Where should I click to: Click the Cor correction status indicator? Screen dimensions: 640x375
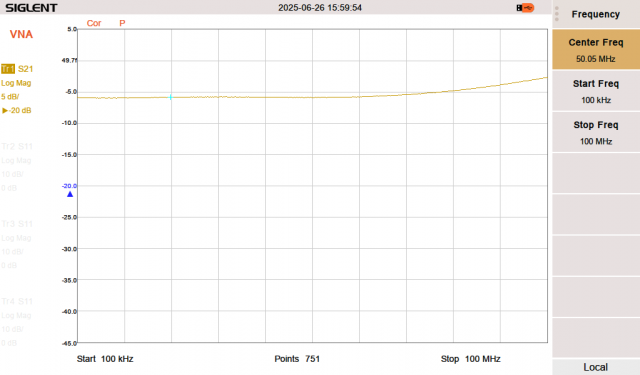click(94, 23)
